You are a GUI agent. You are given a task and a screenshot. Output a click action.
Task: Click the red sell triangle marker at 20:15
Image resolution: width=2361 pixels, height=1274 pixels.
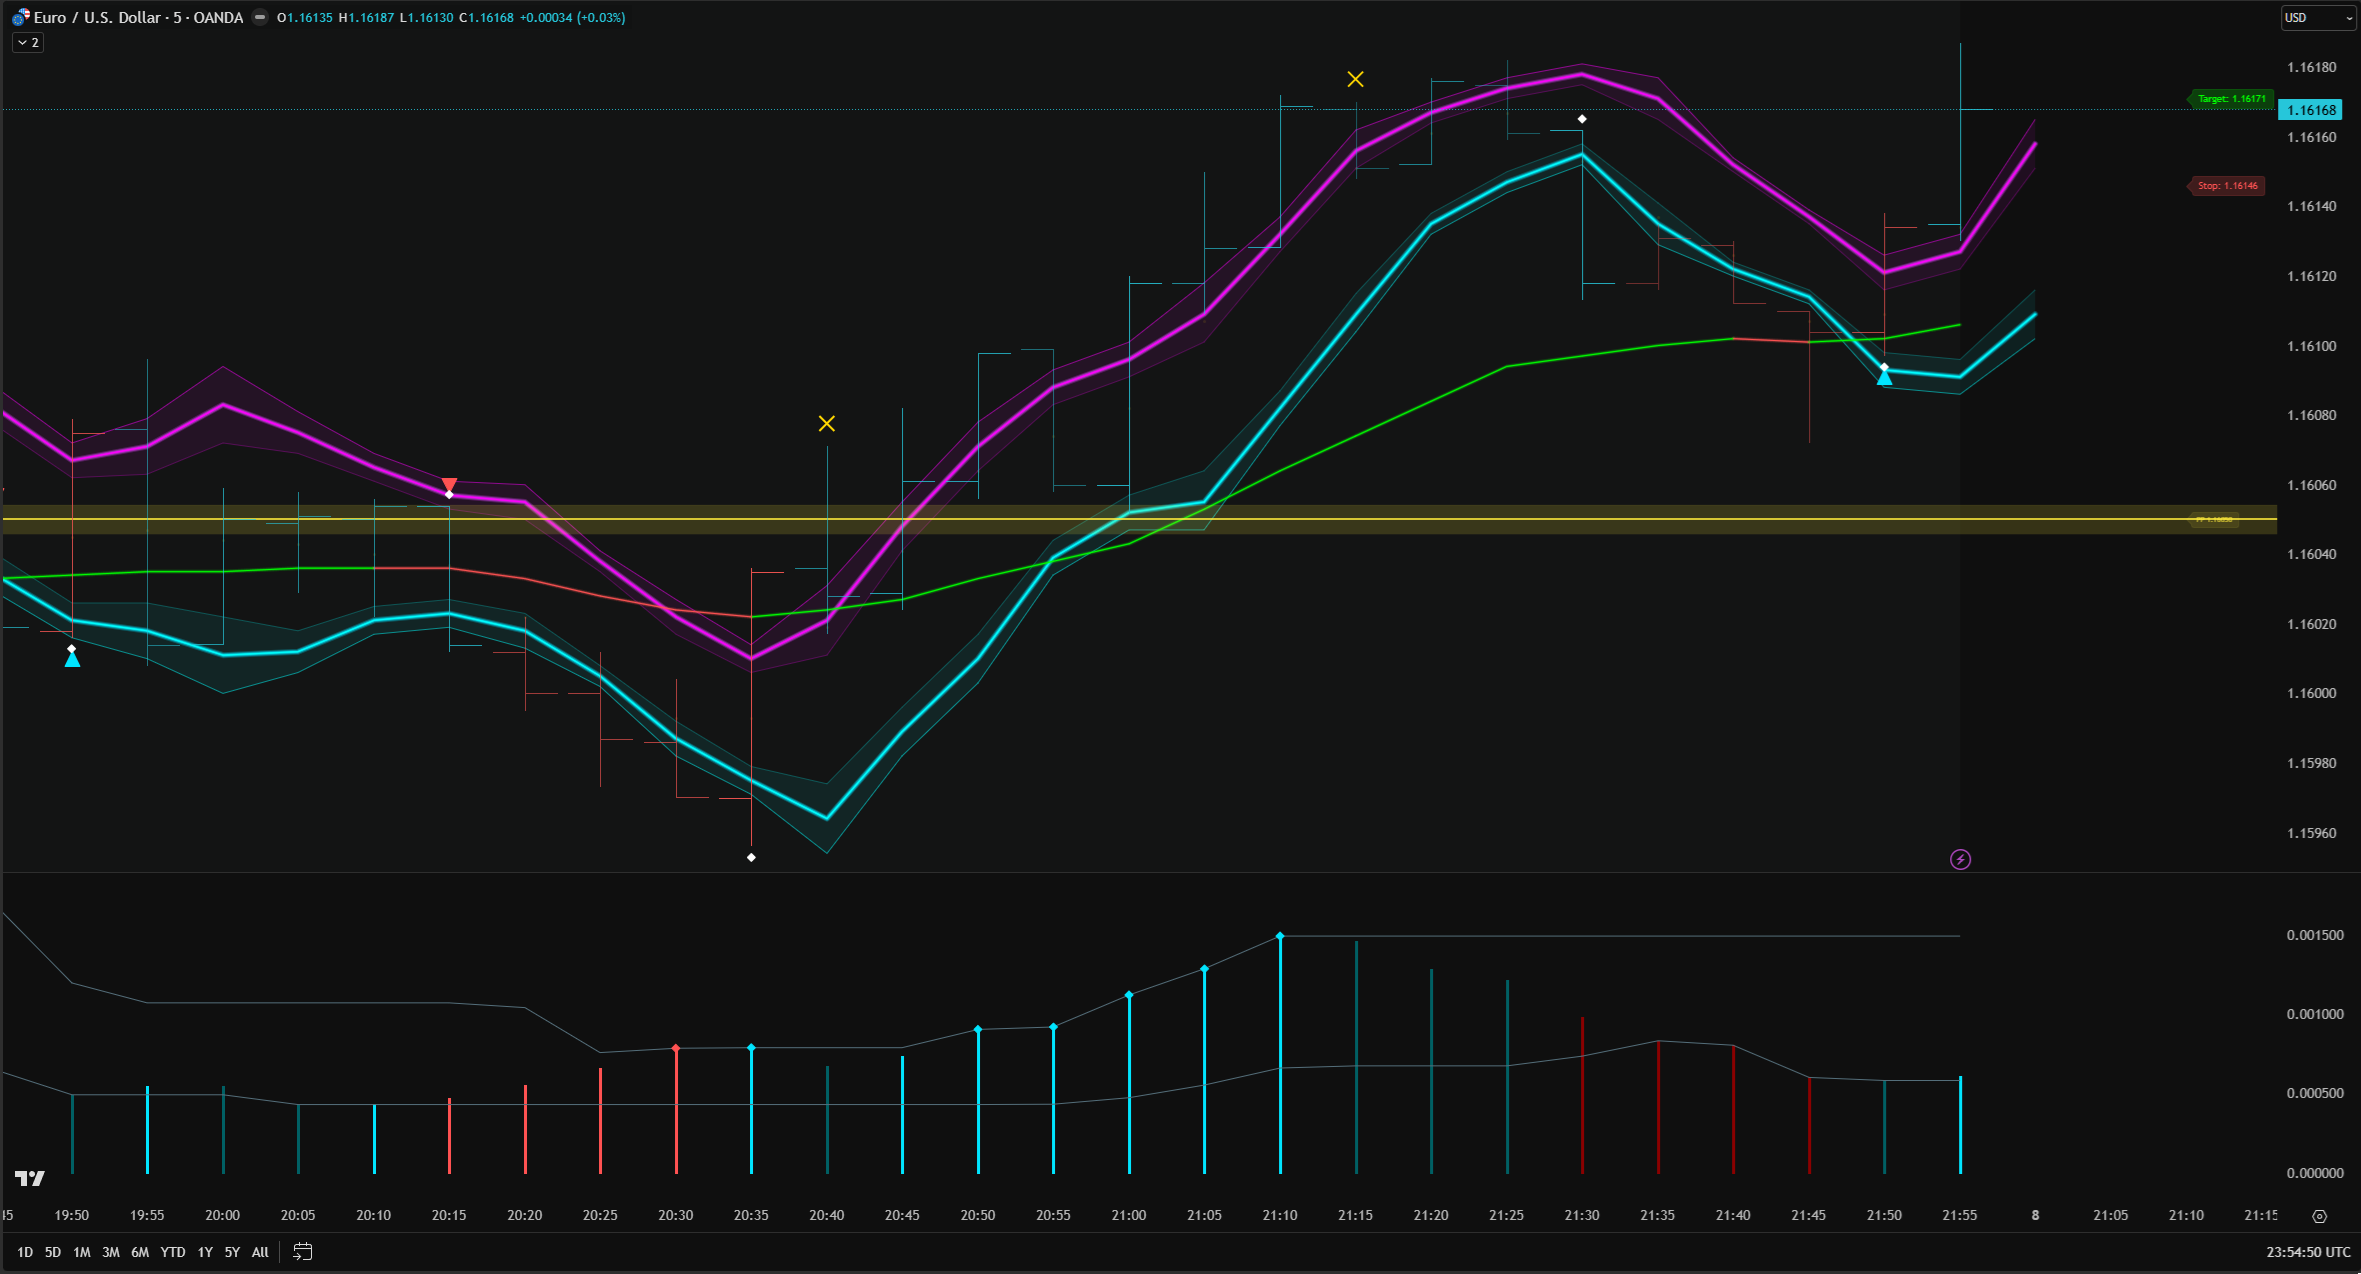[449, 485]
